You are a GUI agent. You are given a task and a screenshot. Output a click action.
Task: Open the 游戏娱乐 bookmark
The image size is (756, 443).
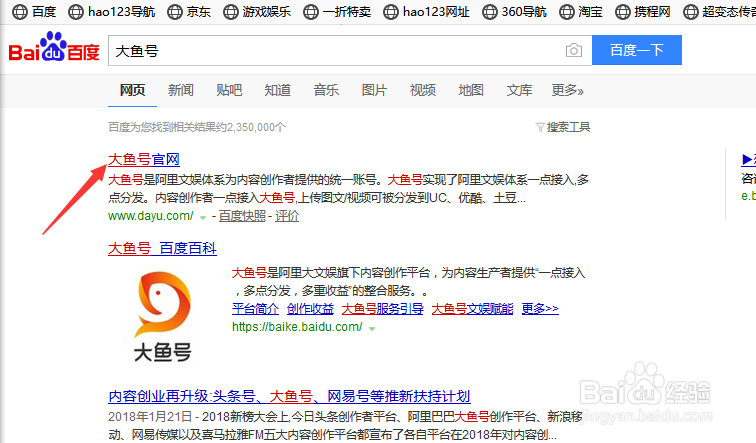coord(257,12)
